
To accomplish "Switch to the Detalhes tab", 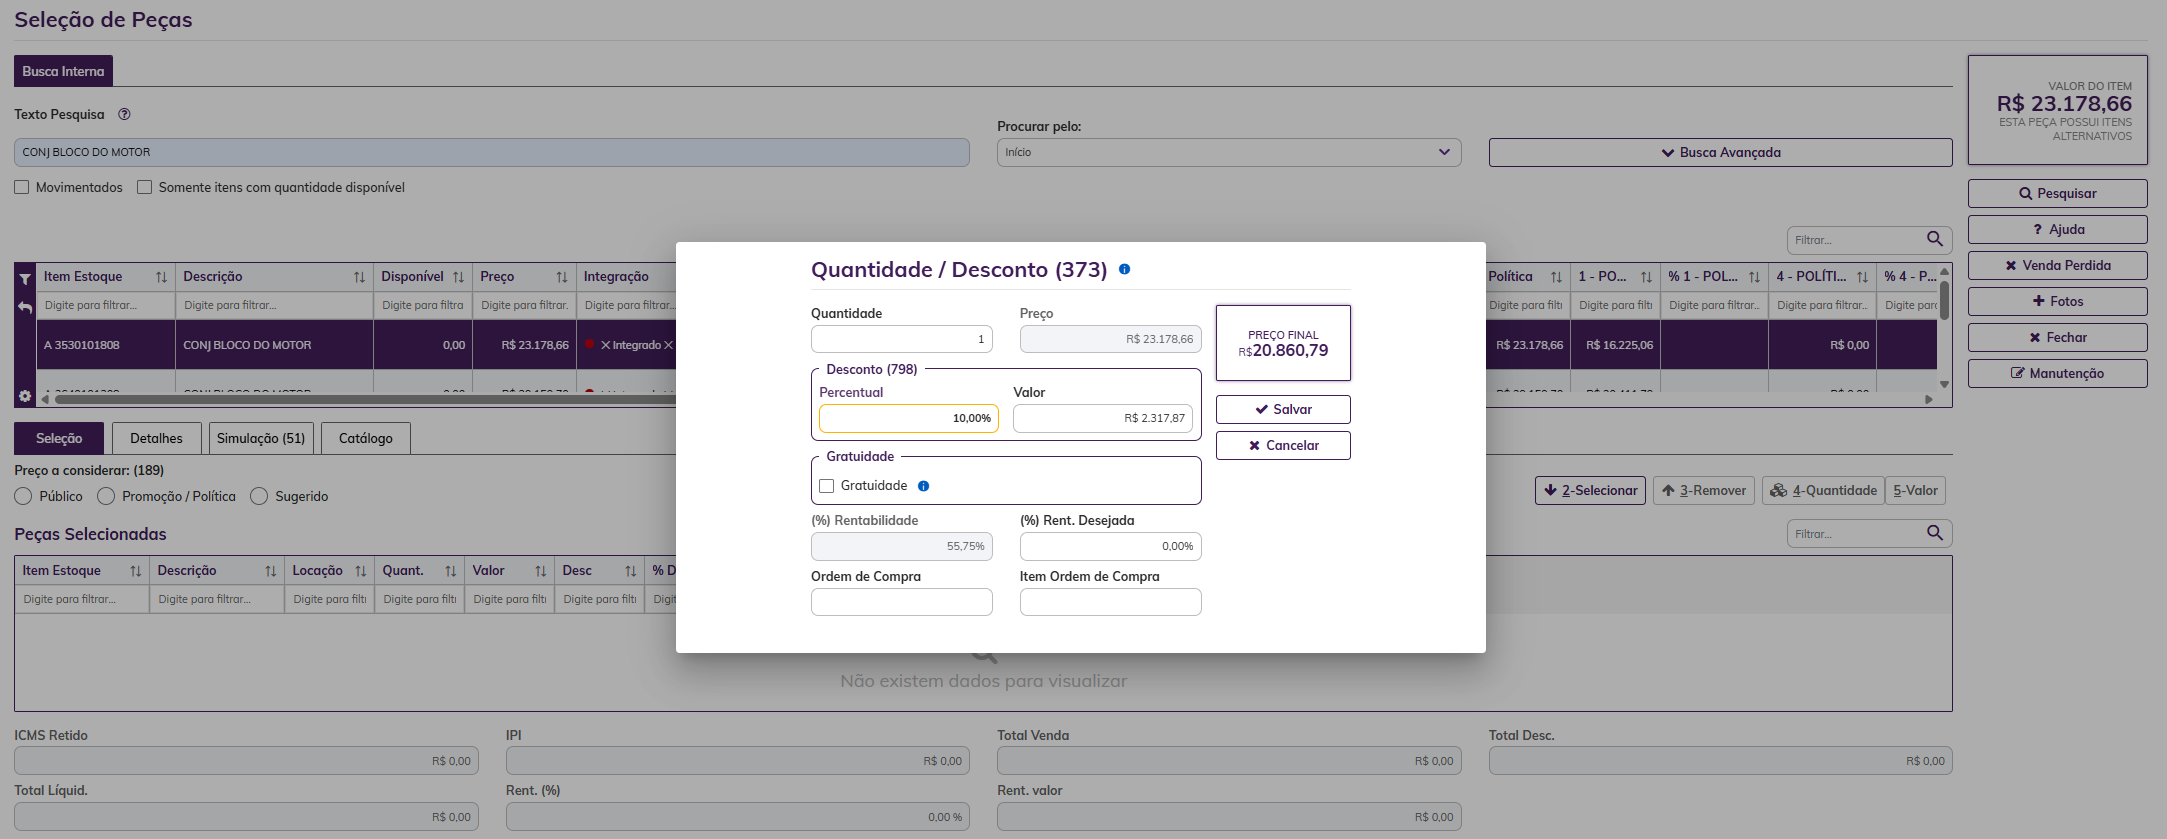I will [156, 438].
